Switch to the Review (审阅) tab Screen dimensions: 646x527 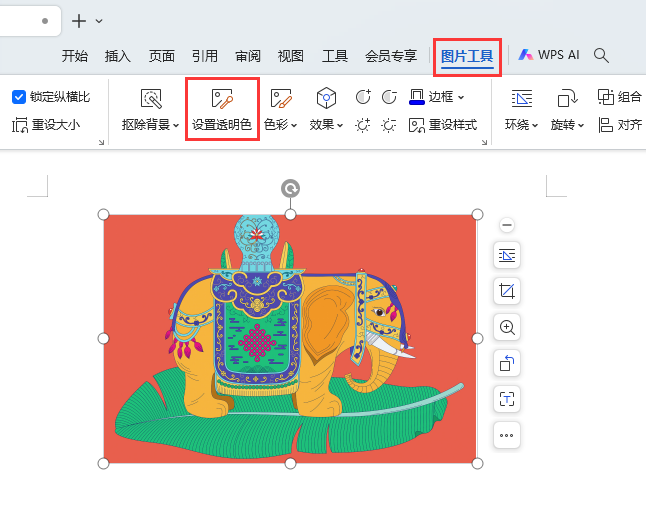click(248, 56)
